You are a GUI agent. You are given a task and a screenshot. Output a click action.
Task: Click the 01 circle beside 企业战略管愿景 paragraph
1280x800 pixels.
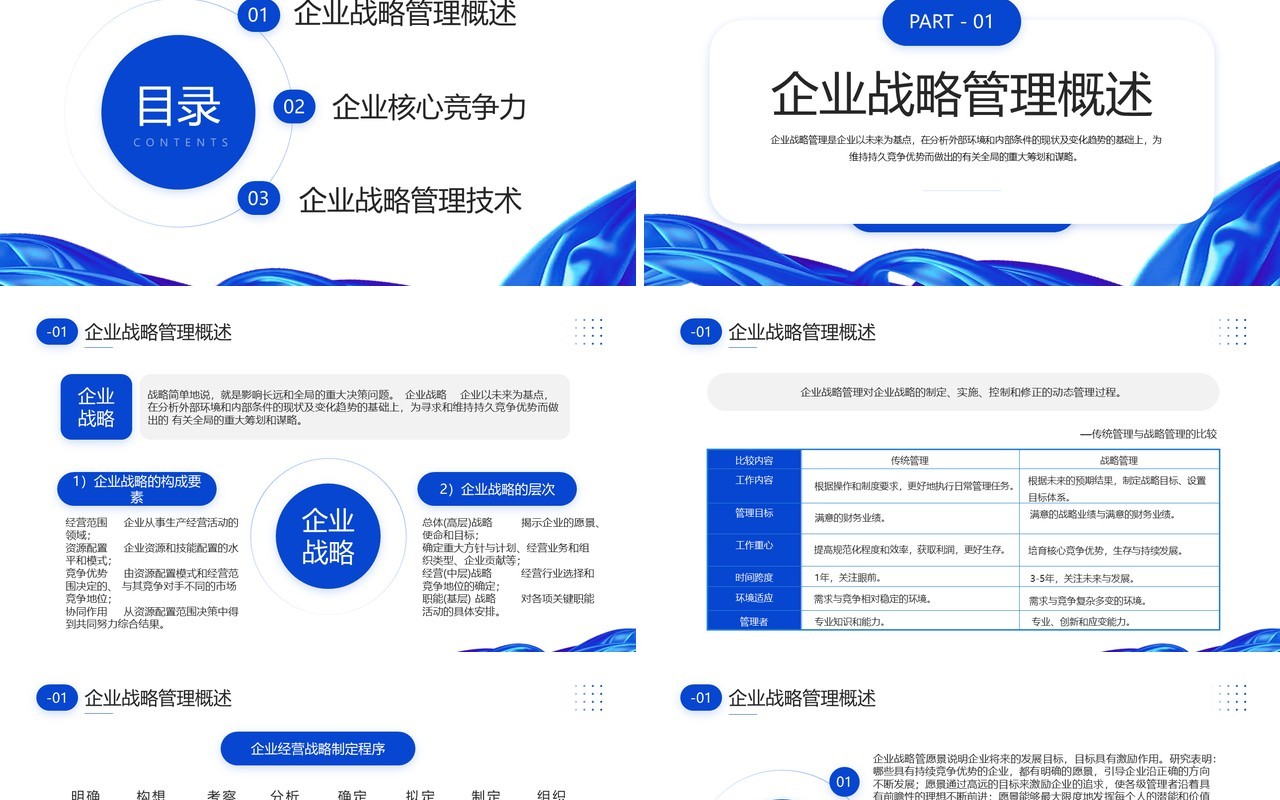[844, 782]
